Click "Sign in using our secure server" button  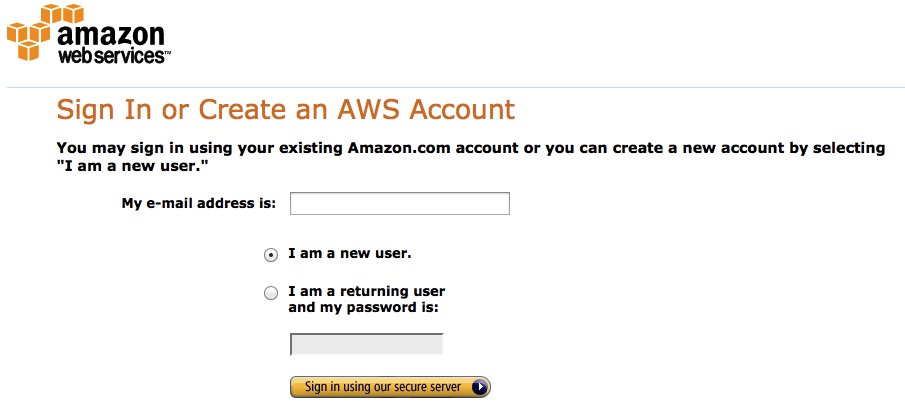coord(390,387)
